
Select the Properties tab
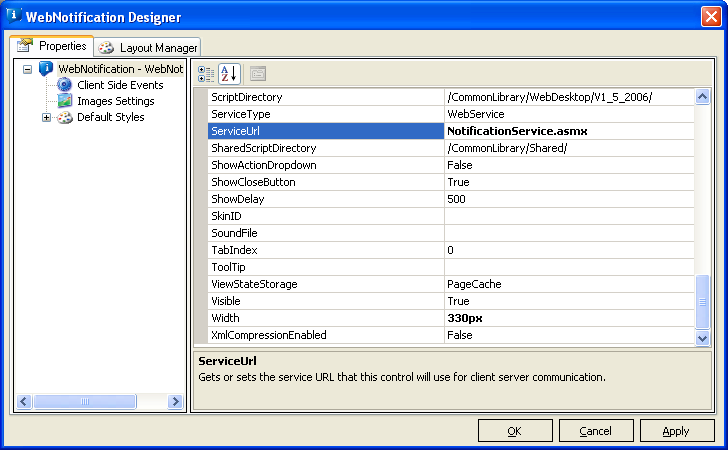[53, 46]
